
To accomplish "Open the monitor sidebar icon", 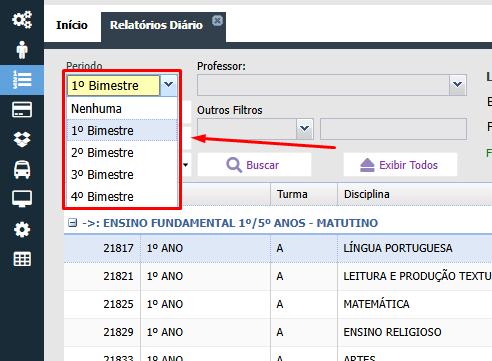I will (x=22, y=199).
